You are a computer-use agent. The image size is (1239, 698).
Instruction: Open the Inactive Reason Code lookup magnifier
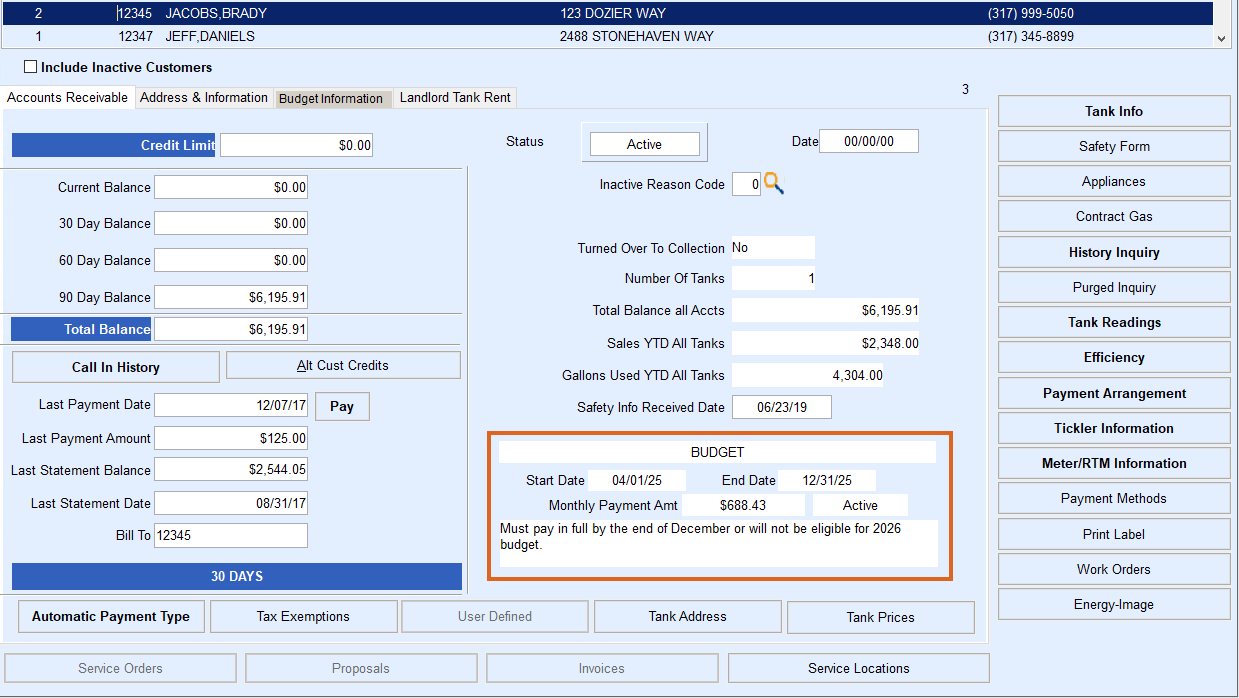773,183
